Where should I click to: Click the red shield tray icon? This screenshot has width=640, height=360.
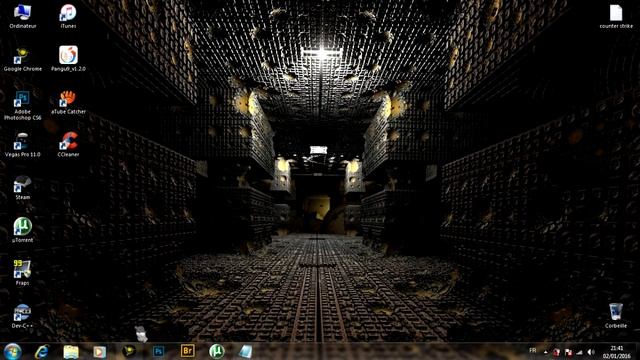pyautogui.click(x=556, y=352)
